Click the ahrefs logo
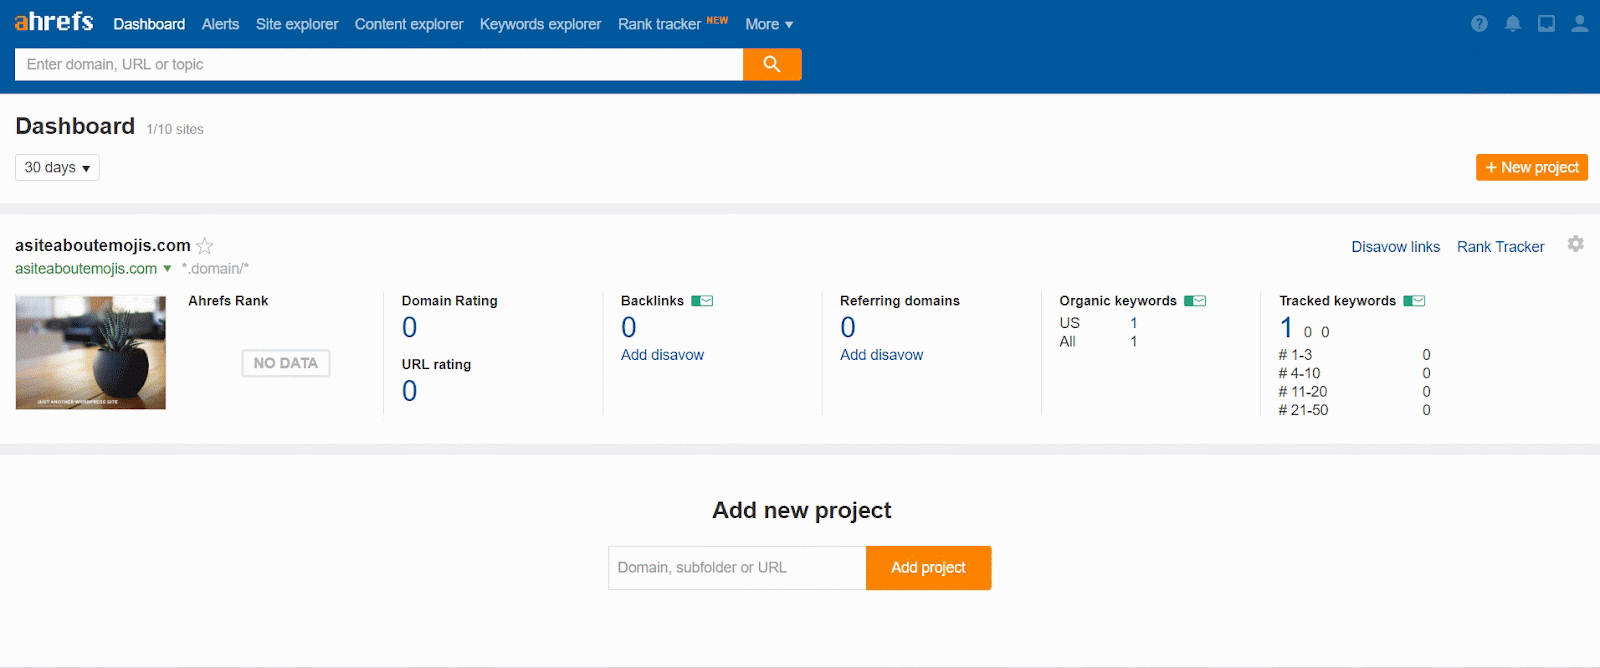This screenshot has width=1600, height=668. (x=54, y=22)
